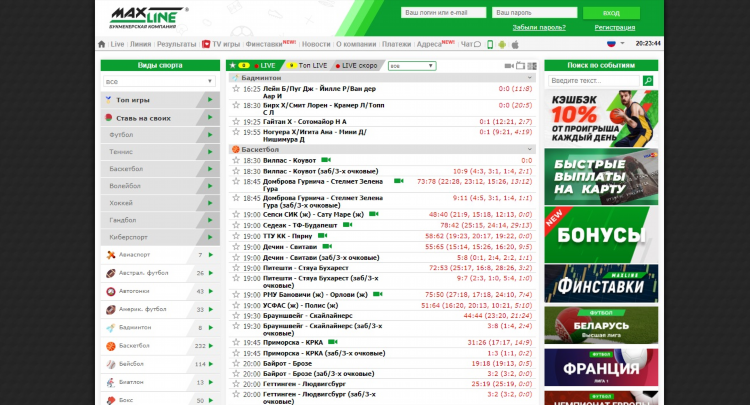Open the Новости link
This screenshot has width=750, height=405.
[316, 44]
